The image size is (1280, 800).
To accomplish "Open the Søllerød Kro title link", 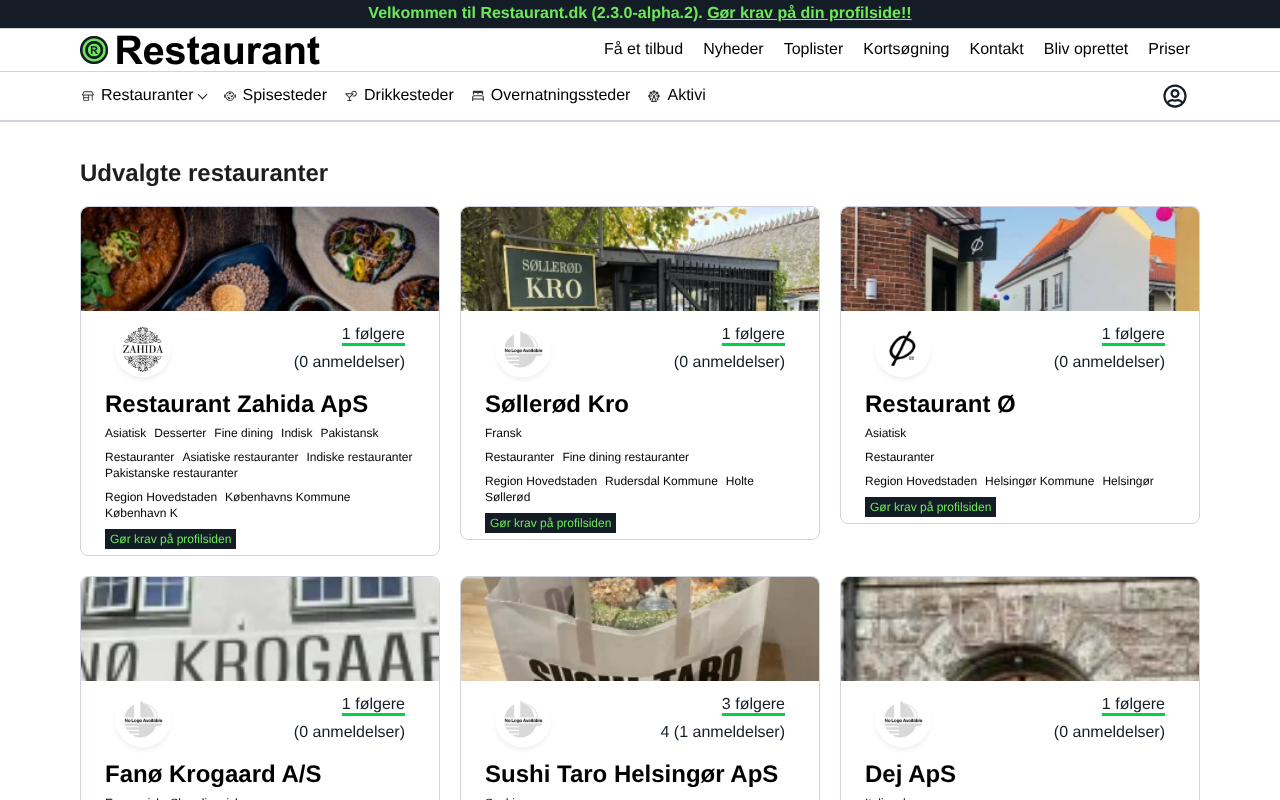I will [557, 404].
